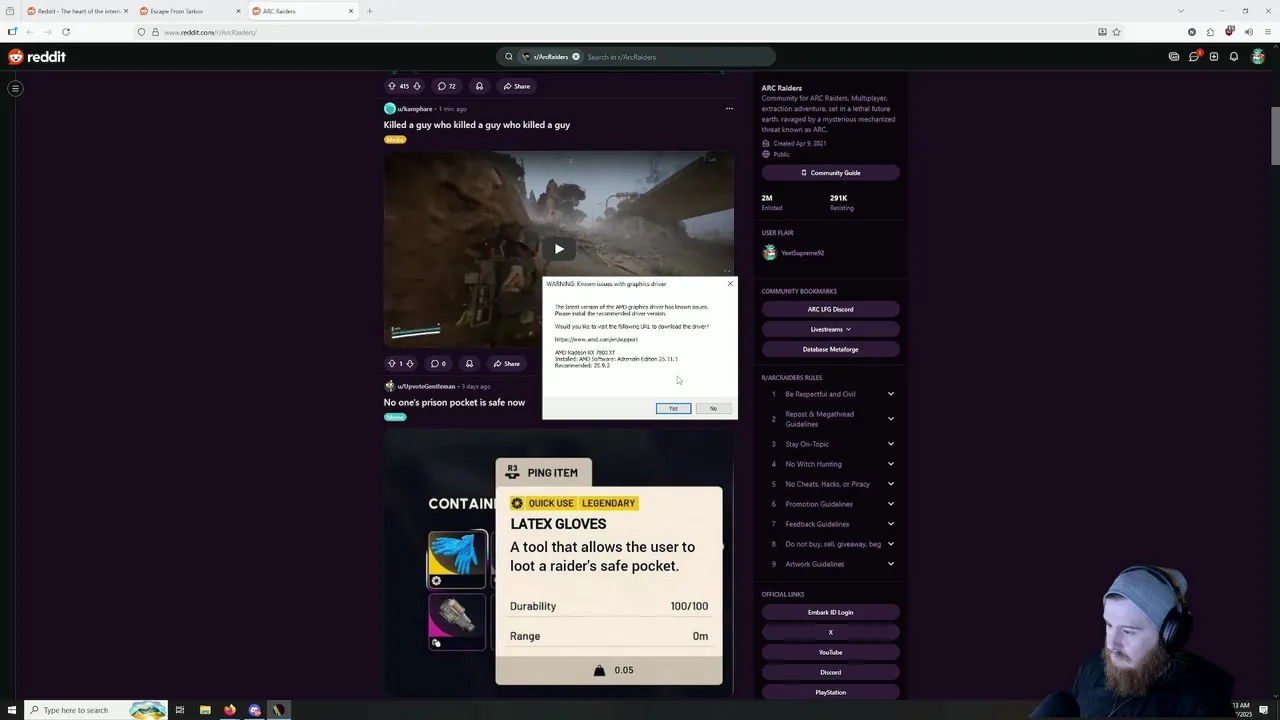Downvote the 'Killed a guy' post
This screenshot has width=1280, height=720.
409,363
